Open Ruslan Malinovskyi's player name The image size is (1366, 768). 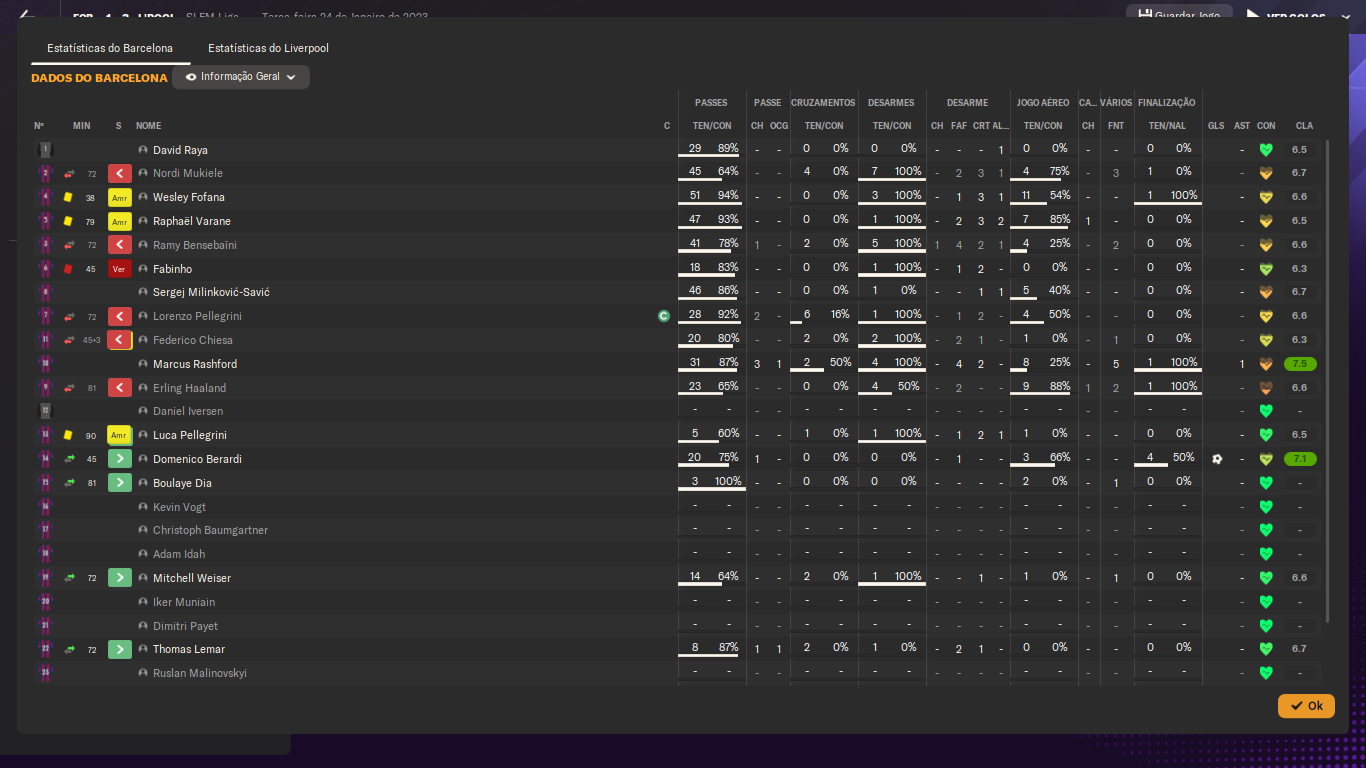coord(200,673)
